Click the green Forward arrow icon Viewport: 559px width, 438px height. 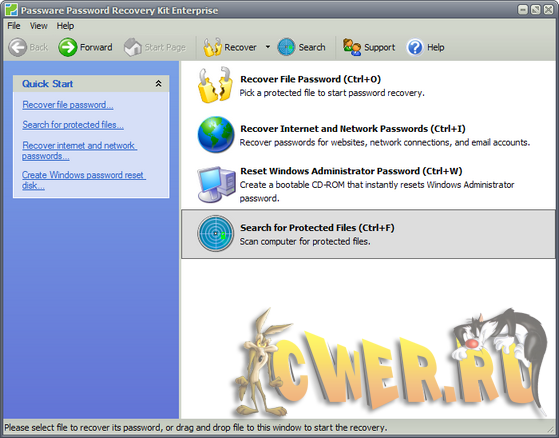pyautogui.click(x=68, y=47)
